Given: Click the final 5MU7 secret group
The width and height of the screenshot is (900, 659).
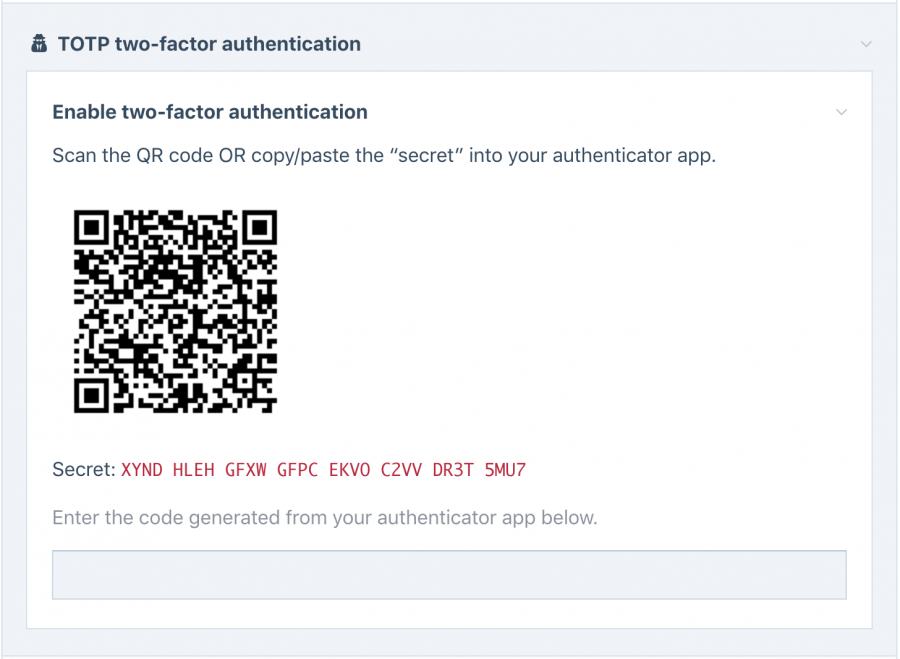Looking at the screenshot, I should 505,470.
